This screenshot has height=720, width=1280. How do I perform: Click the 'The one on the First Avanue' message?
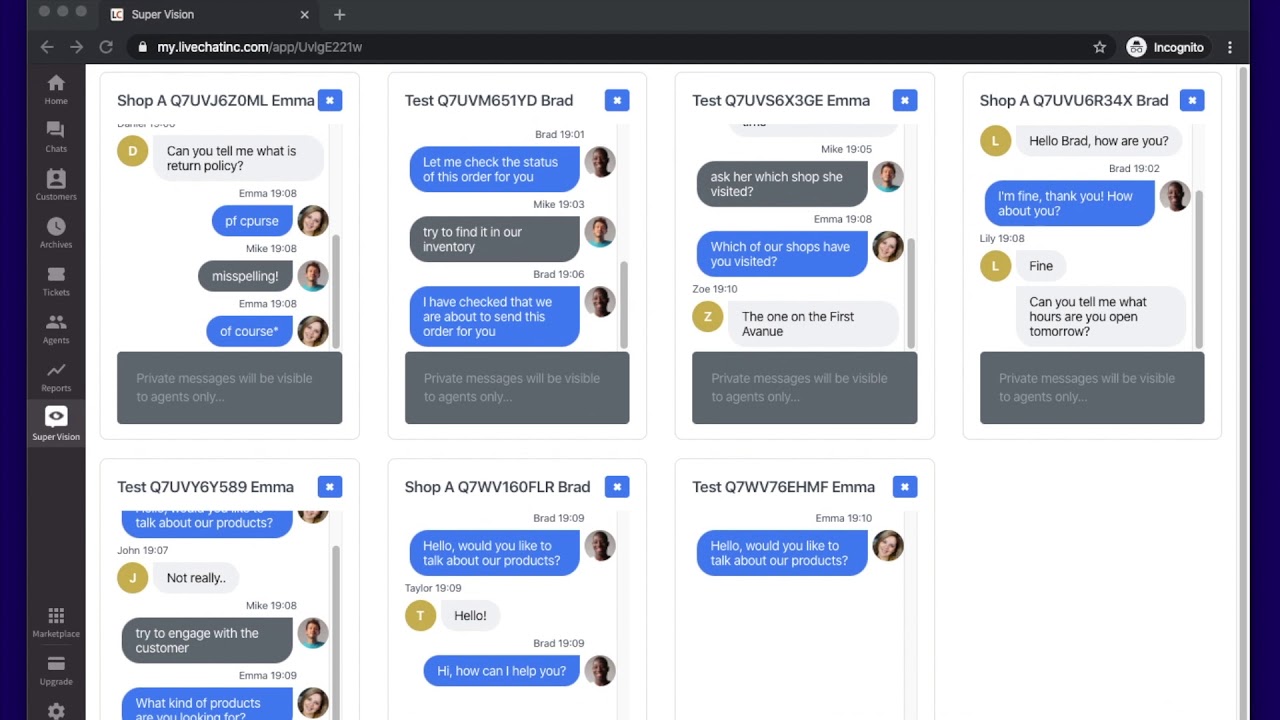click(x=813, y=324)
